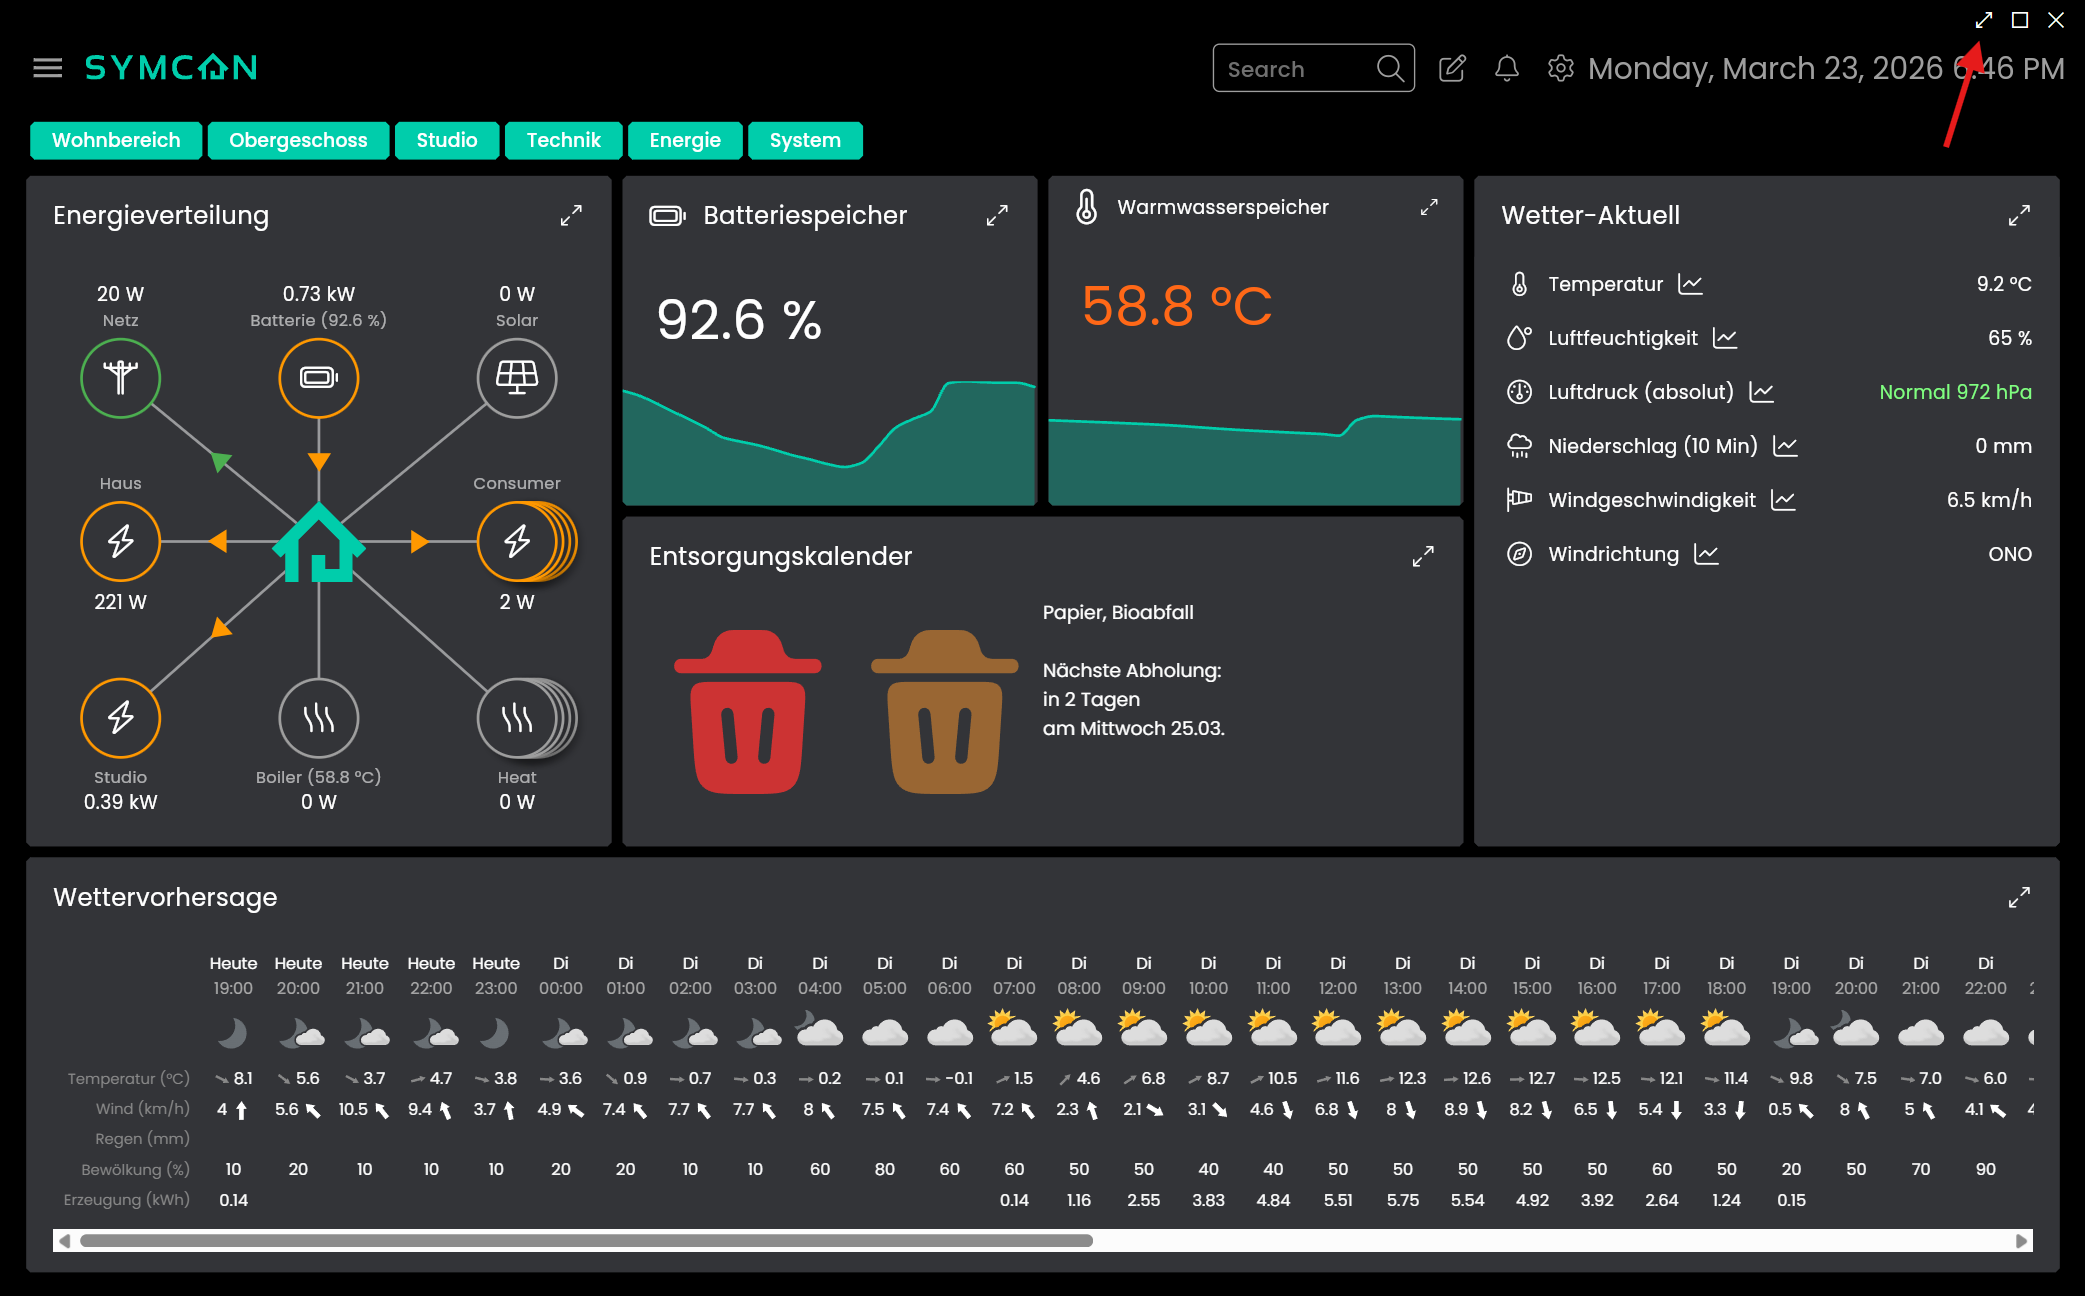Open the Windrichtung chart graph icon

click(x=1706, y=554)
